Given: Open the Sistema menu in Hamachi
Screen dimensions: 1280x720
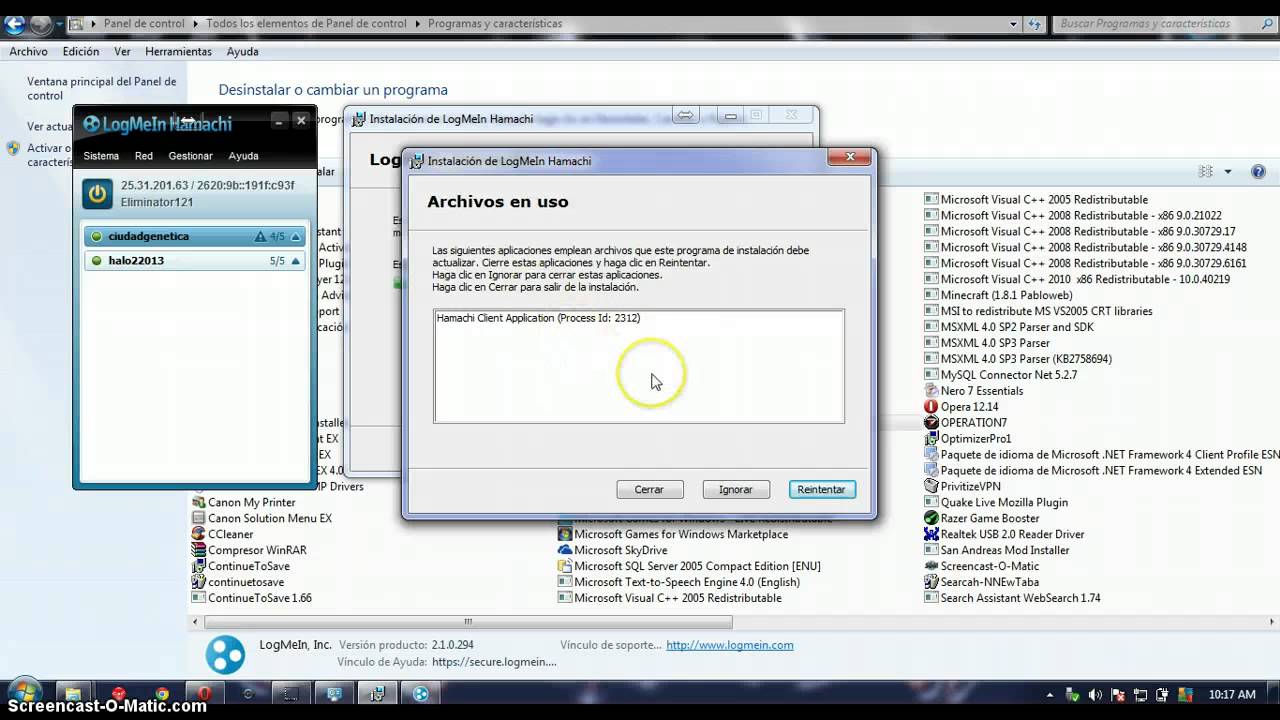Looking at the screenshot, I should pos(100,156).
